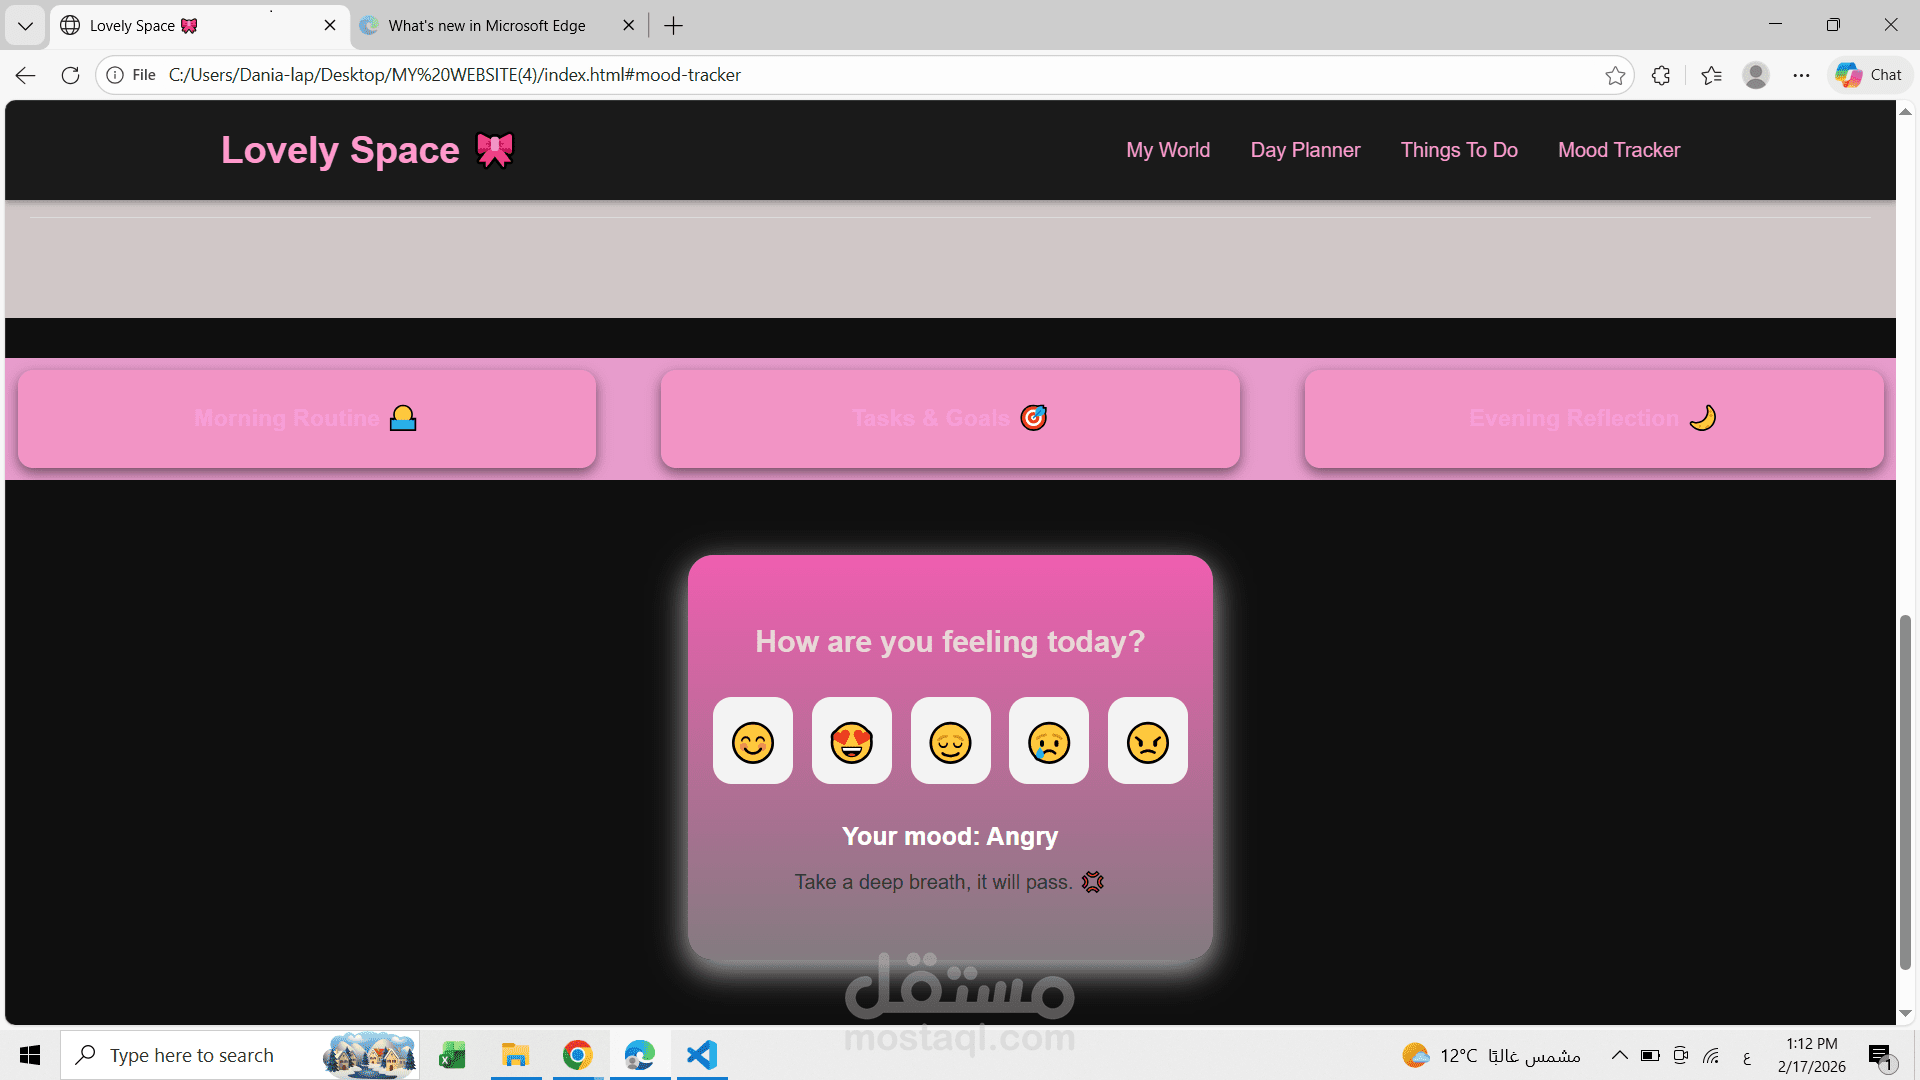Viewport: 1920px width, 1080px height.
Task: Refresh the current page
Action: 70,75
